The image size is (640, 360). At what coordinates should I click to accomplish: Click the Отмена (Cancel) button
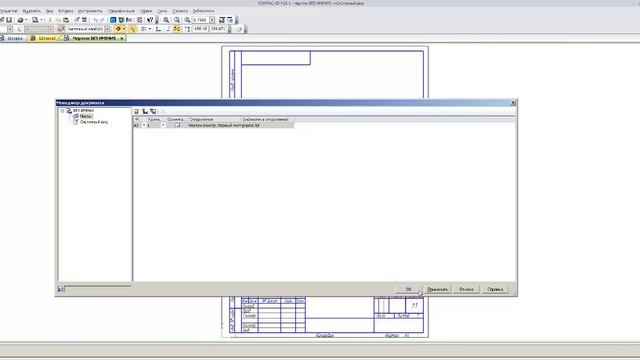tap(466, 289)
